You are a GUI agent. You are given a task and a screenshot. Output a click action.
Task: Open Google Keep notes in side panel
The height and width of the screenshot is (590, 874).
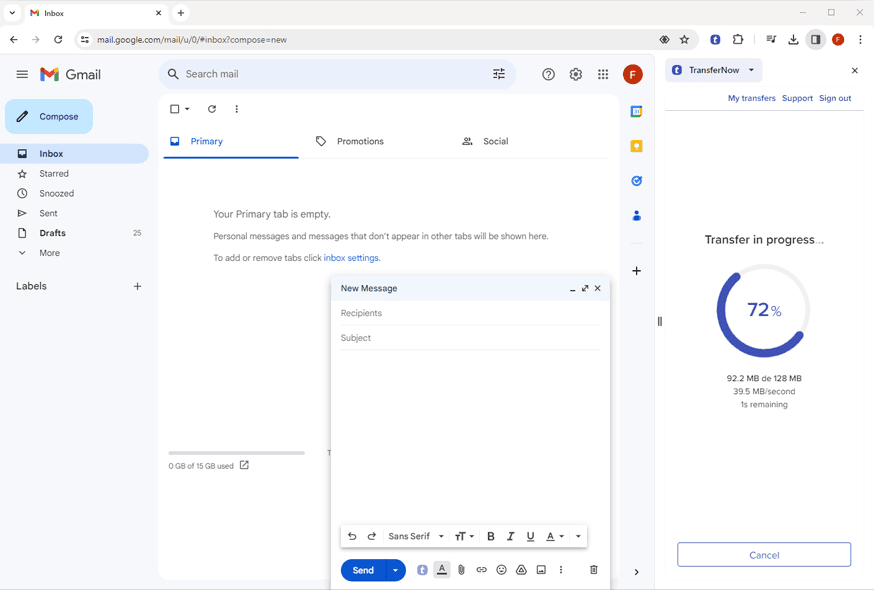[x=636, y=145]
